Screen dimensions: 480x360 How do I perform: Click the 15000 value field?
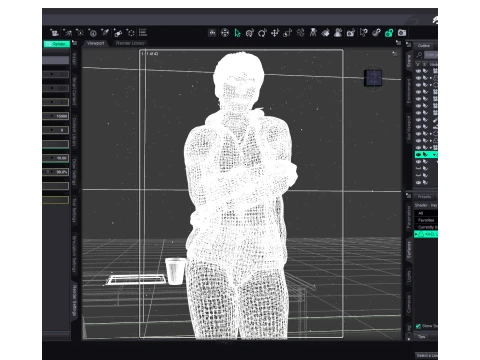62,116
